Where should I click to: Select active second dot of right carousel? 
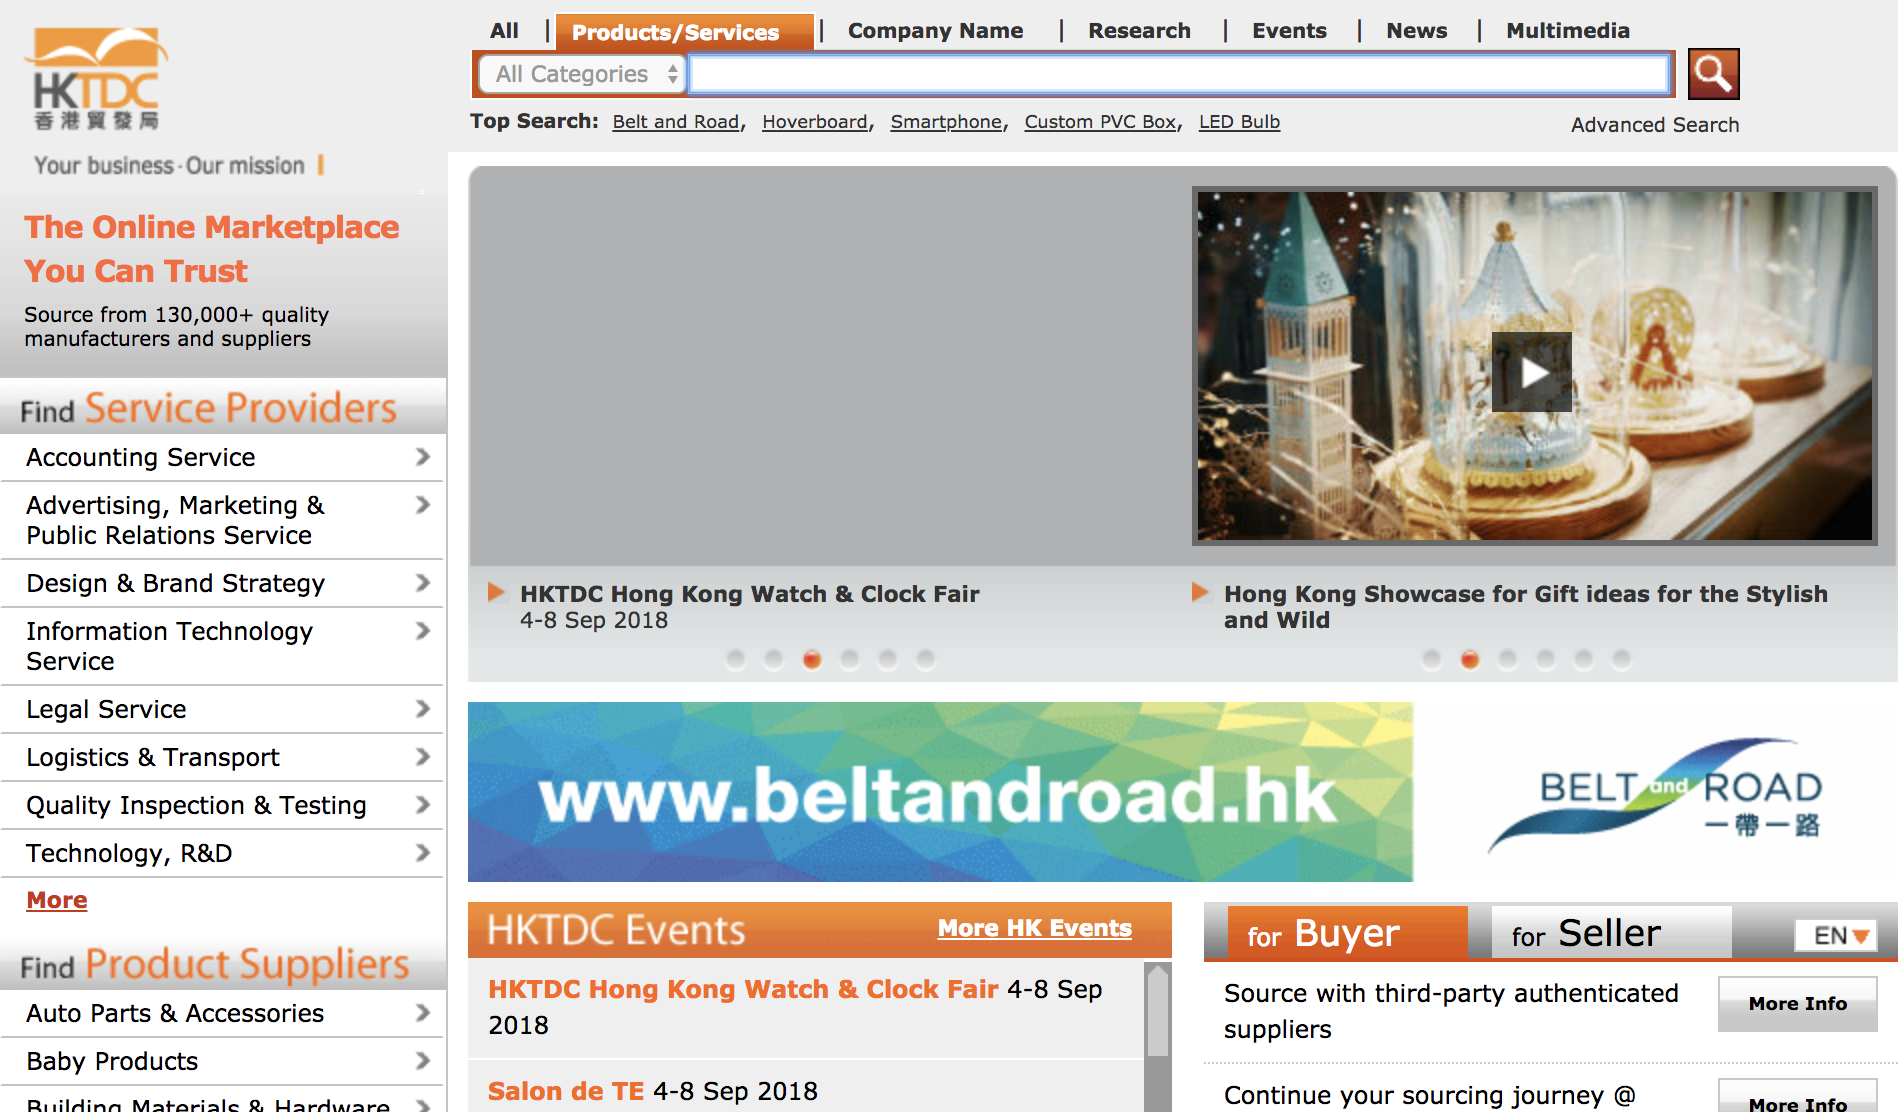tap(1470, 659)
